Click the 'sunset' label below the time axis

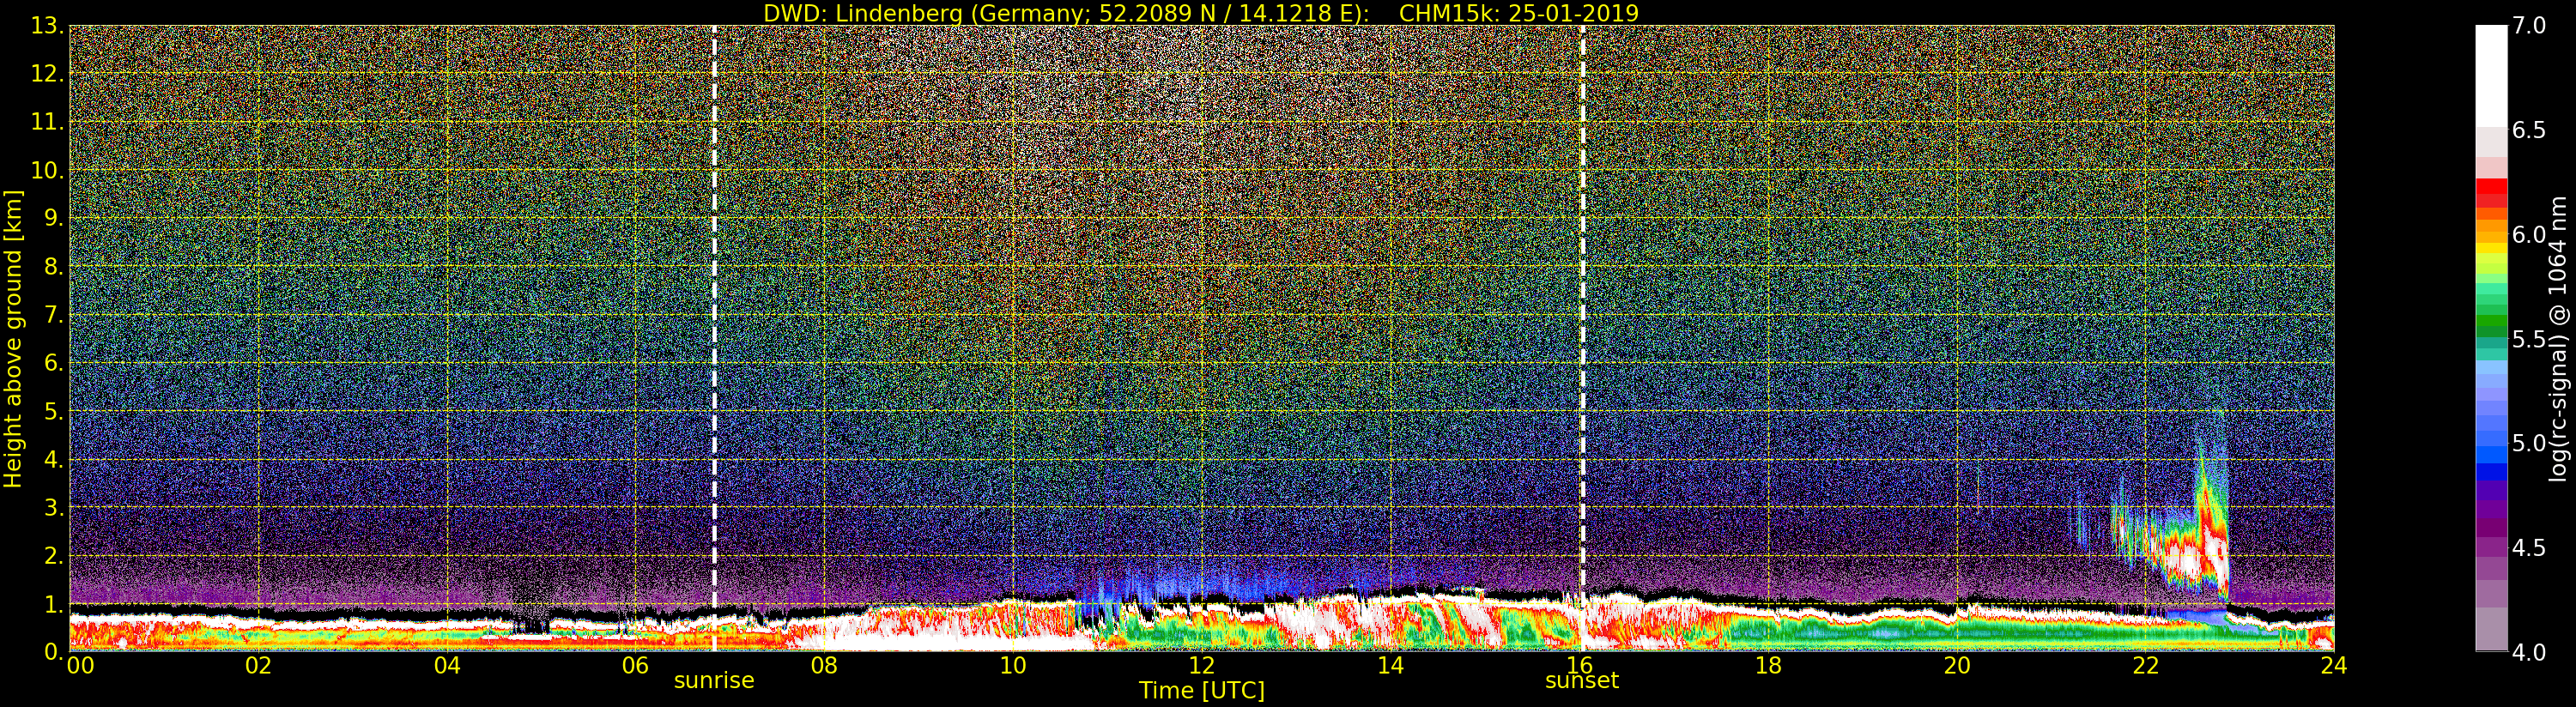point(1581,681)
